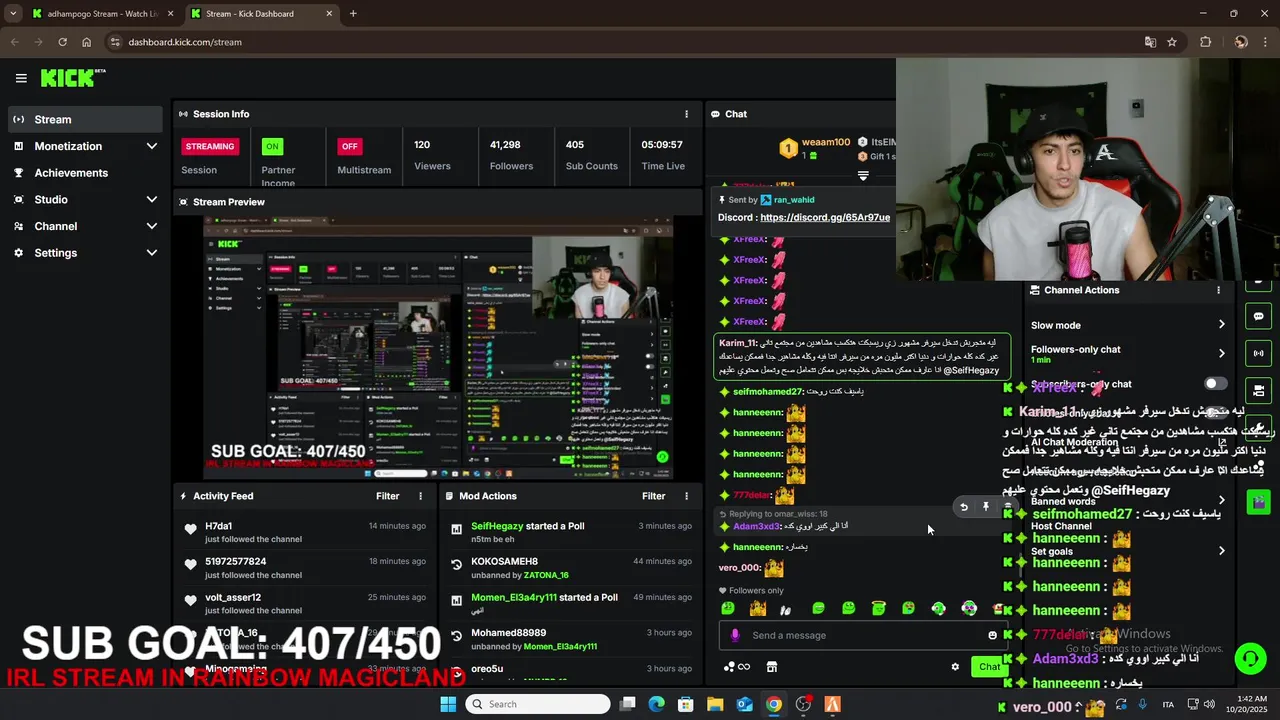Screen dimensions: 1280x720
Task: Click the 41,298 Followers count
Action: (x=505, y=145)
